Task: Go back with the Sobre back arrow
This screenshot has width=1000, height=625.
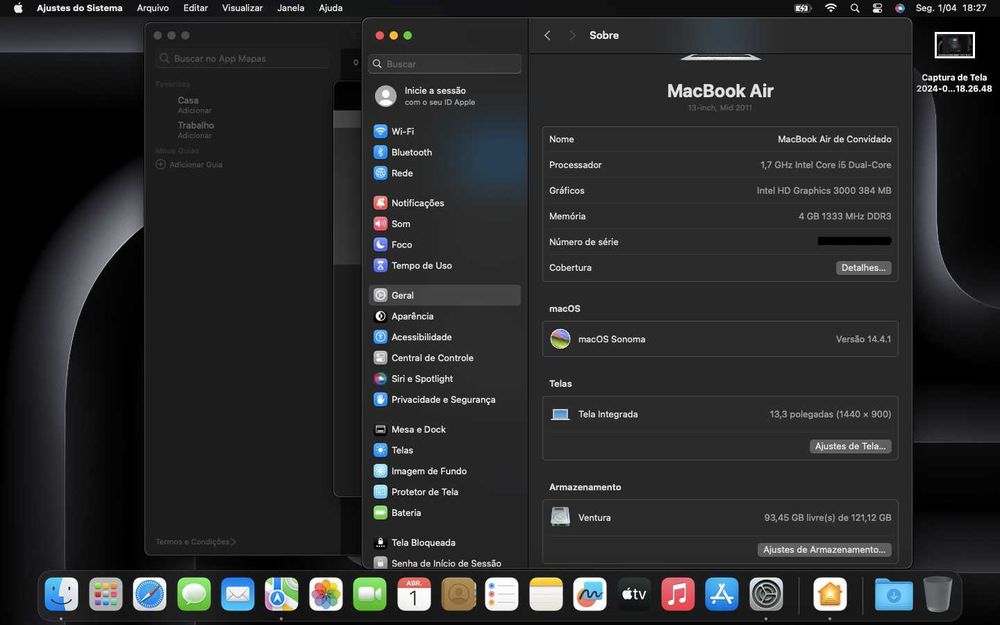Action: (547, 36)
